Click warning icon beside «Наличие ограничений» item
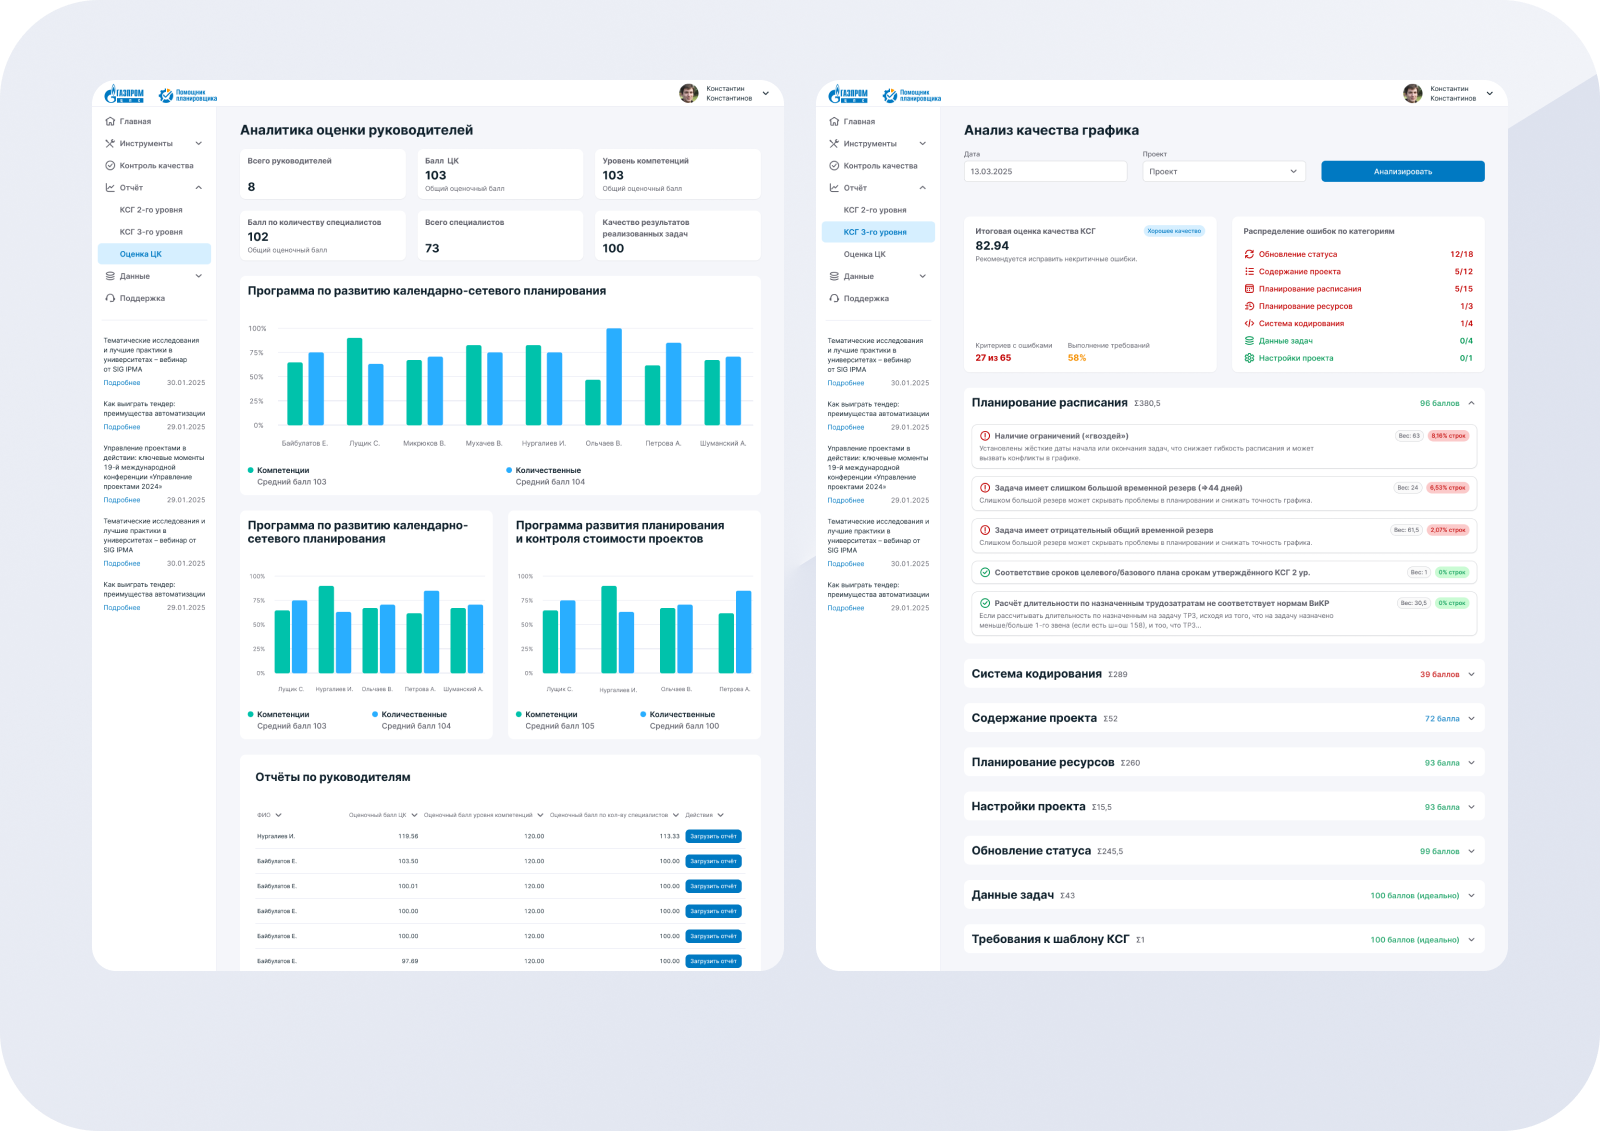 (985, 436)
